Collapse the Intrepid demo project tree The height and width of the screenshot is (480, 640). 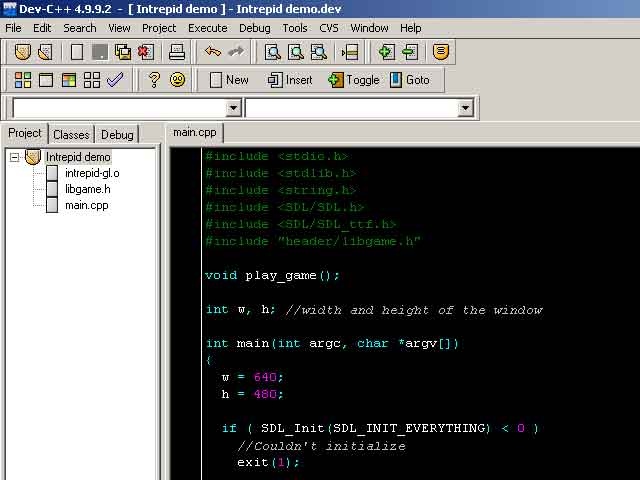click(15, 157)
